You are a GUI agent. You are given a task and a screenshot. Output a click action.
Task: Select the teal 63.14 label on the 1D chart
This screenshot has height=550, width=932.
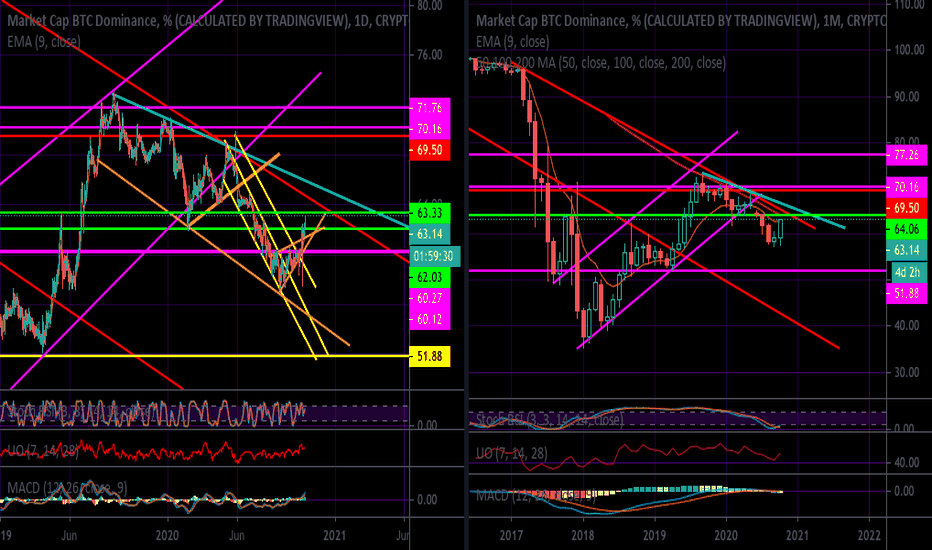430,234
